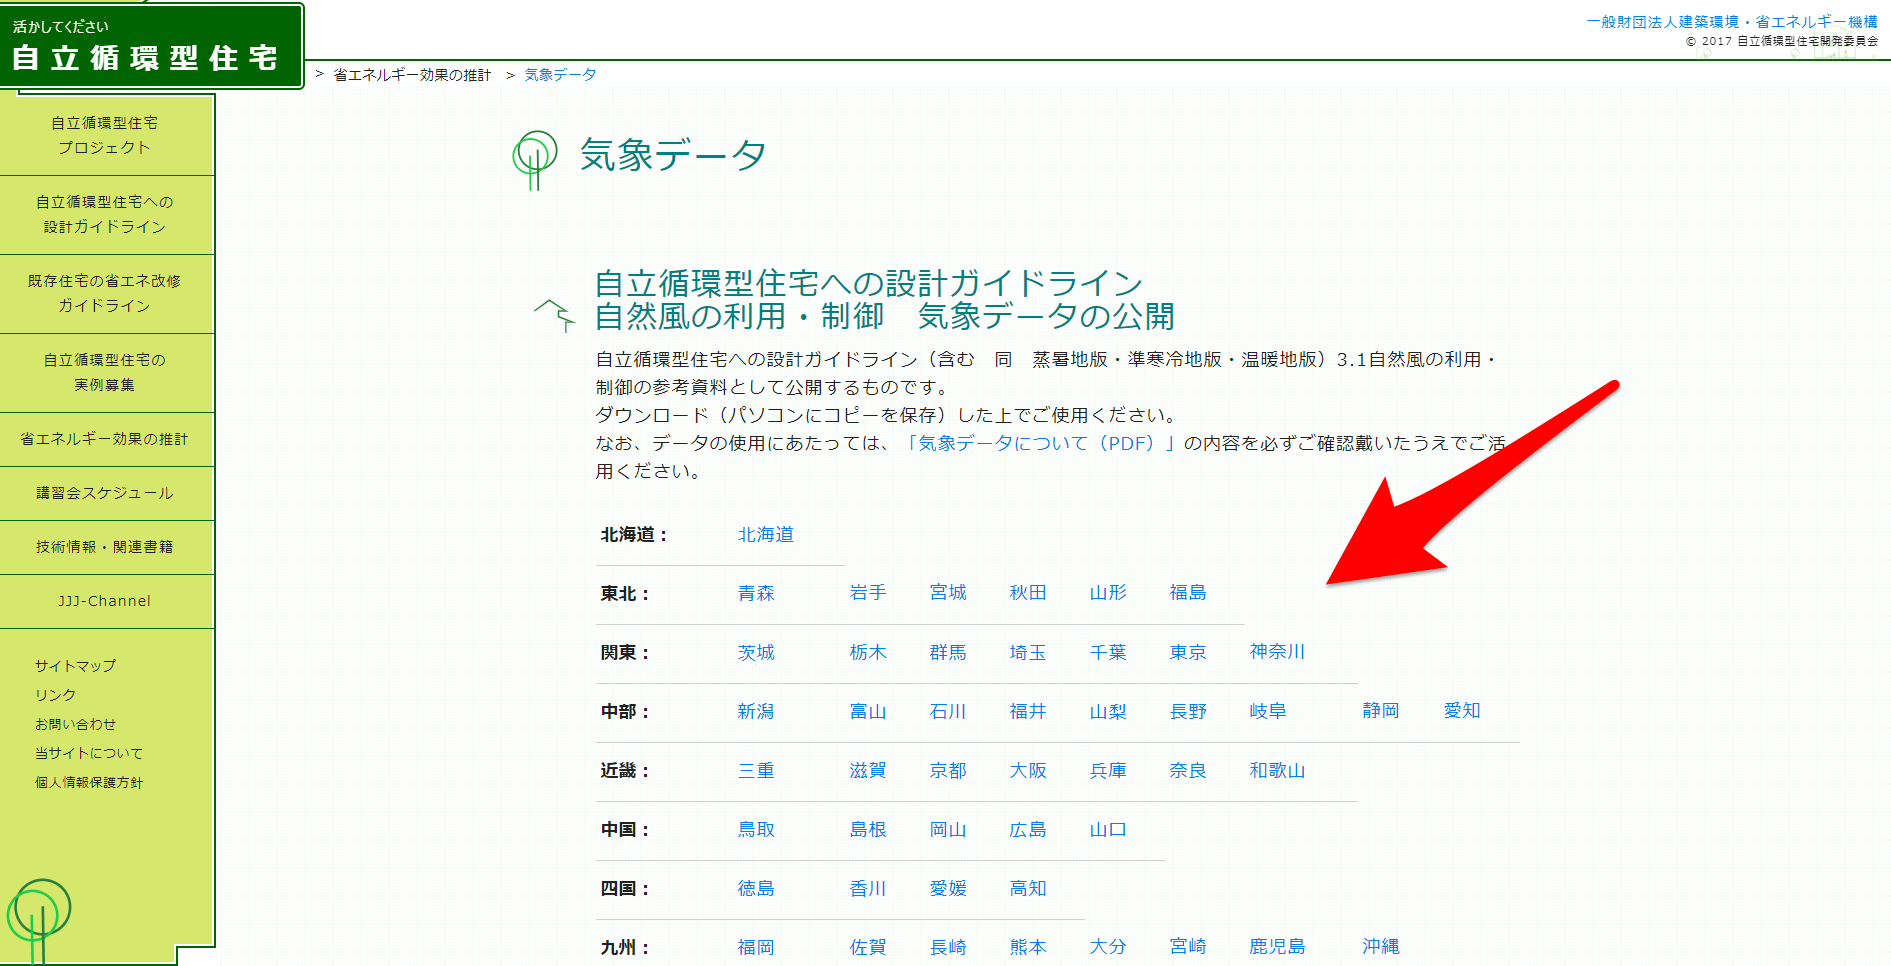Select 福島 prefecture link

[1188, 593]
